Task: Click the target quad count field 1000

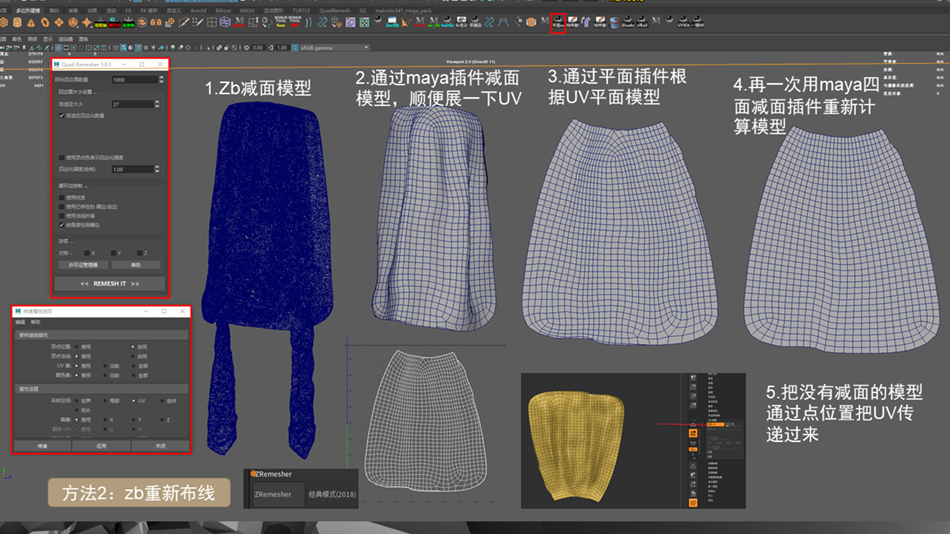Action: pos(135,79)
